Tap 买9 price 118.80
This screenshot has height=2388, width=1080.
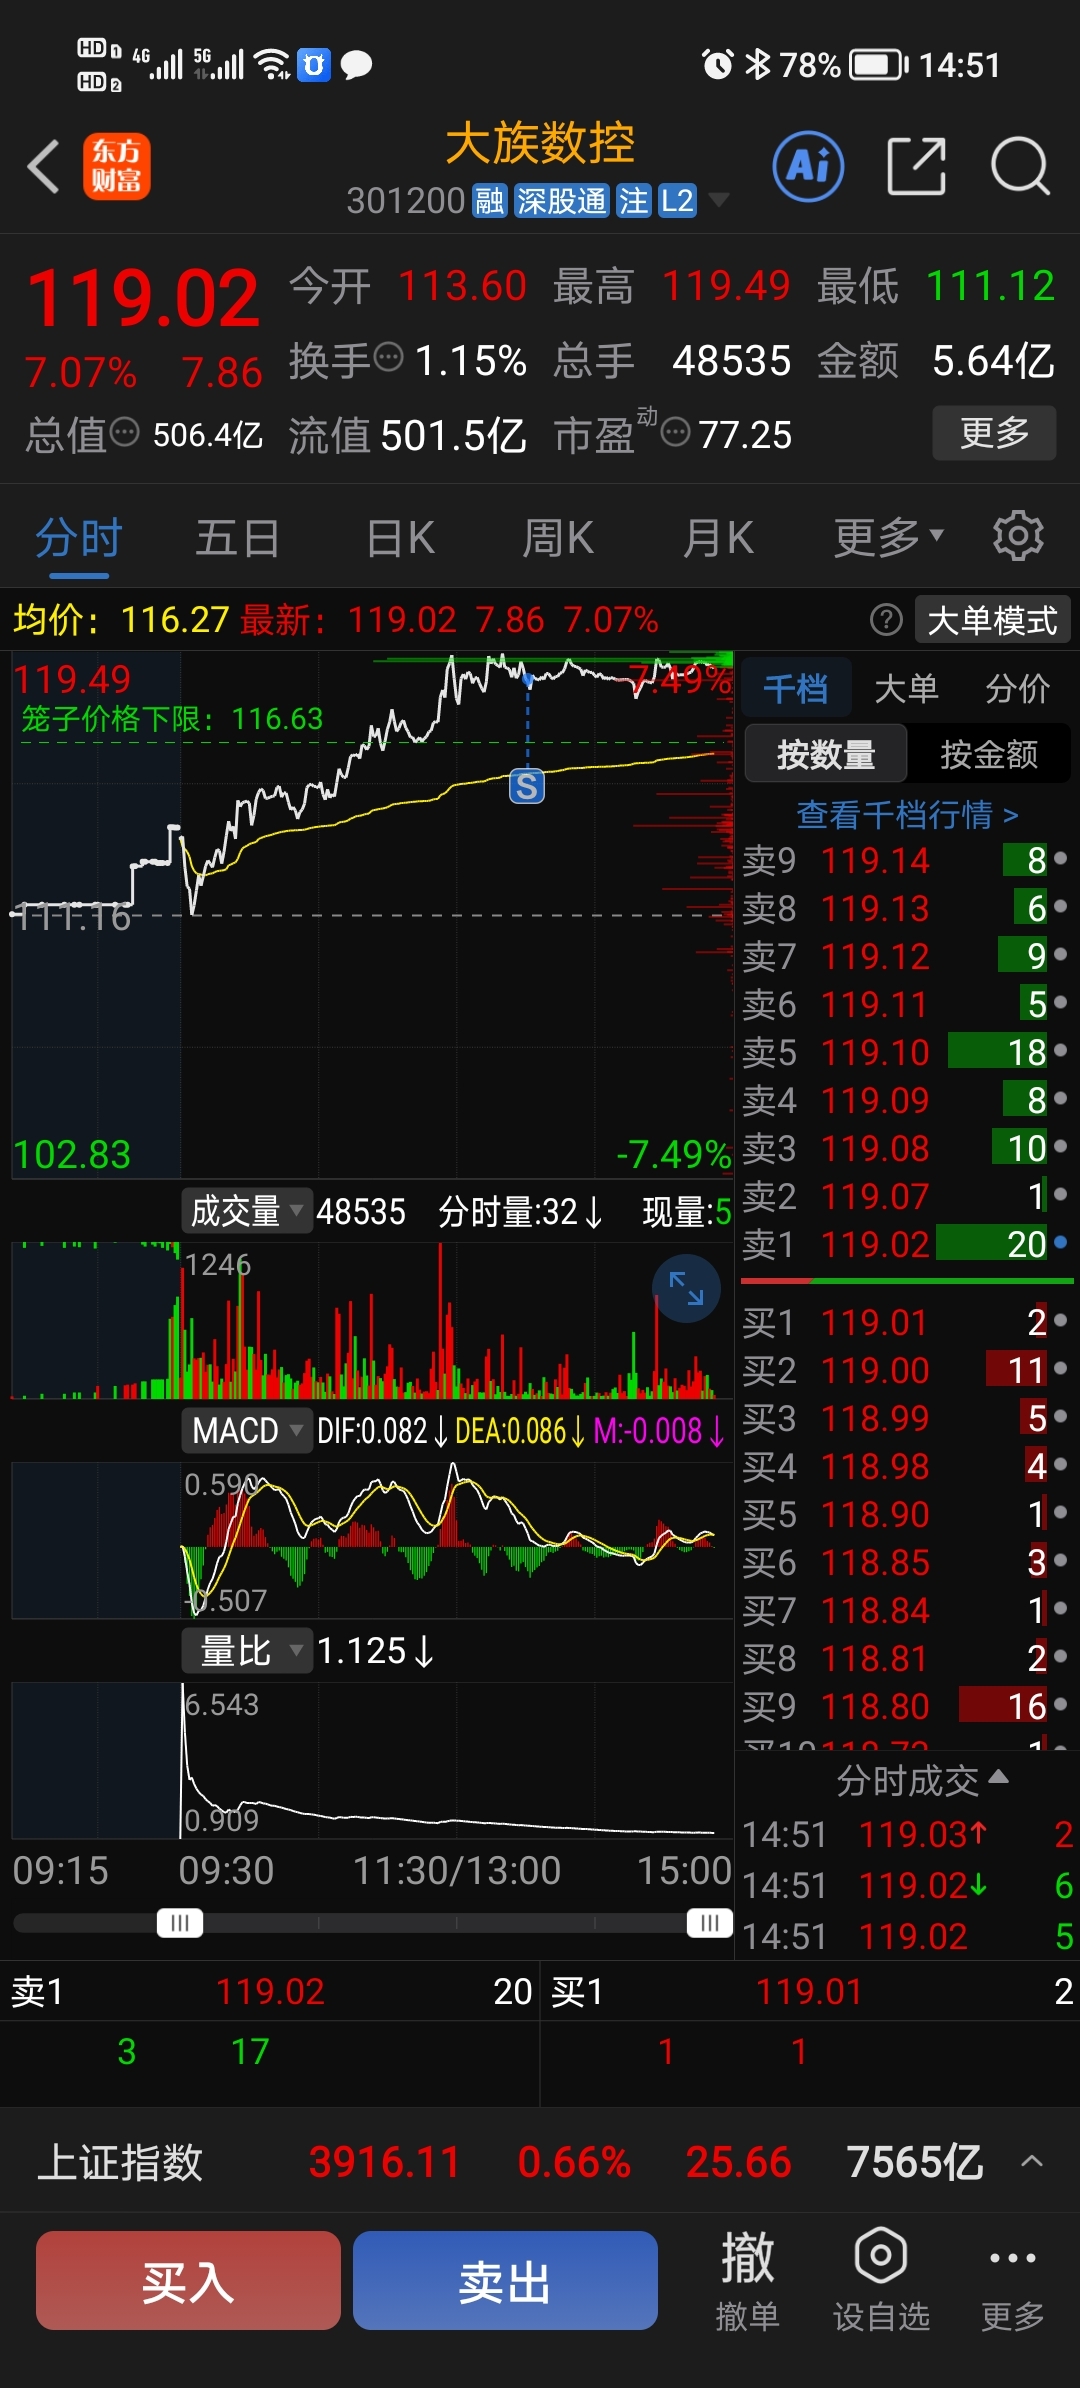(x=875, y=1706)
